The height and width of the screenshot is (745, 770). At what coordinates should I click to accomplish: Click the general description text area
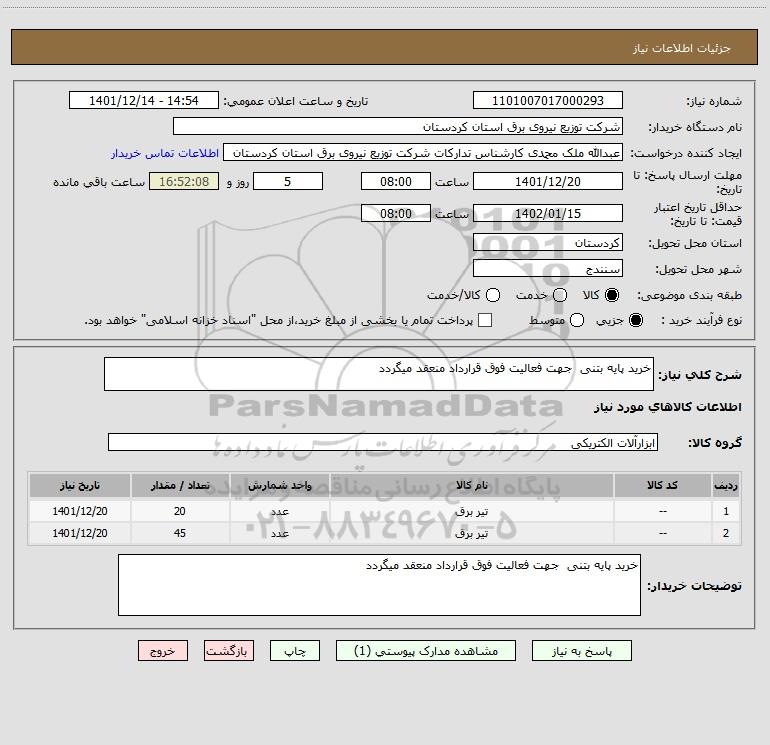tap(379, 374)
